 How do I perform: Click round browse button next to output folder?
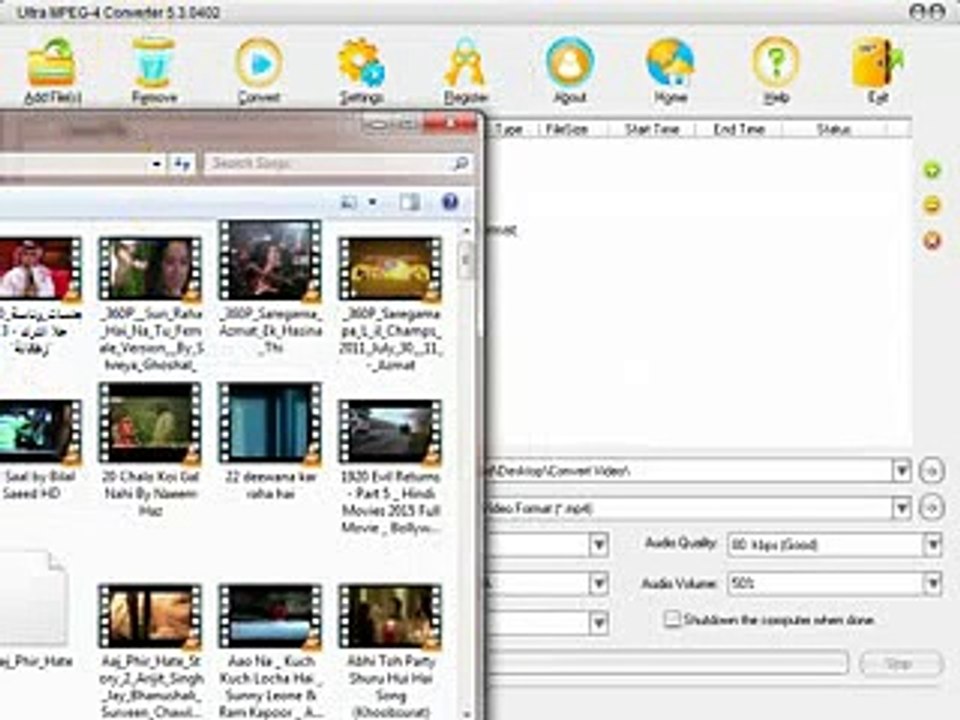[932, 471]
